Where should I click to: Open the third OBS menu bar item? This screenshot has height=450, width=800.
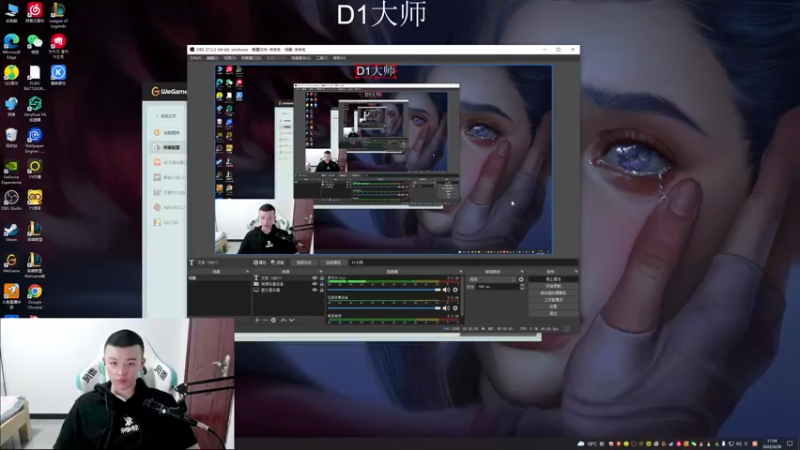230,58
